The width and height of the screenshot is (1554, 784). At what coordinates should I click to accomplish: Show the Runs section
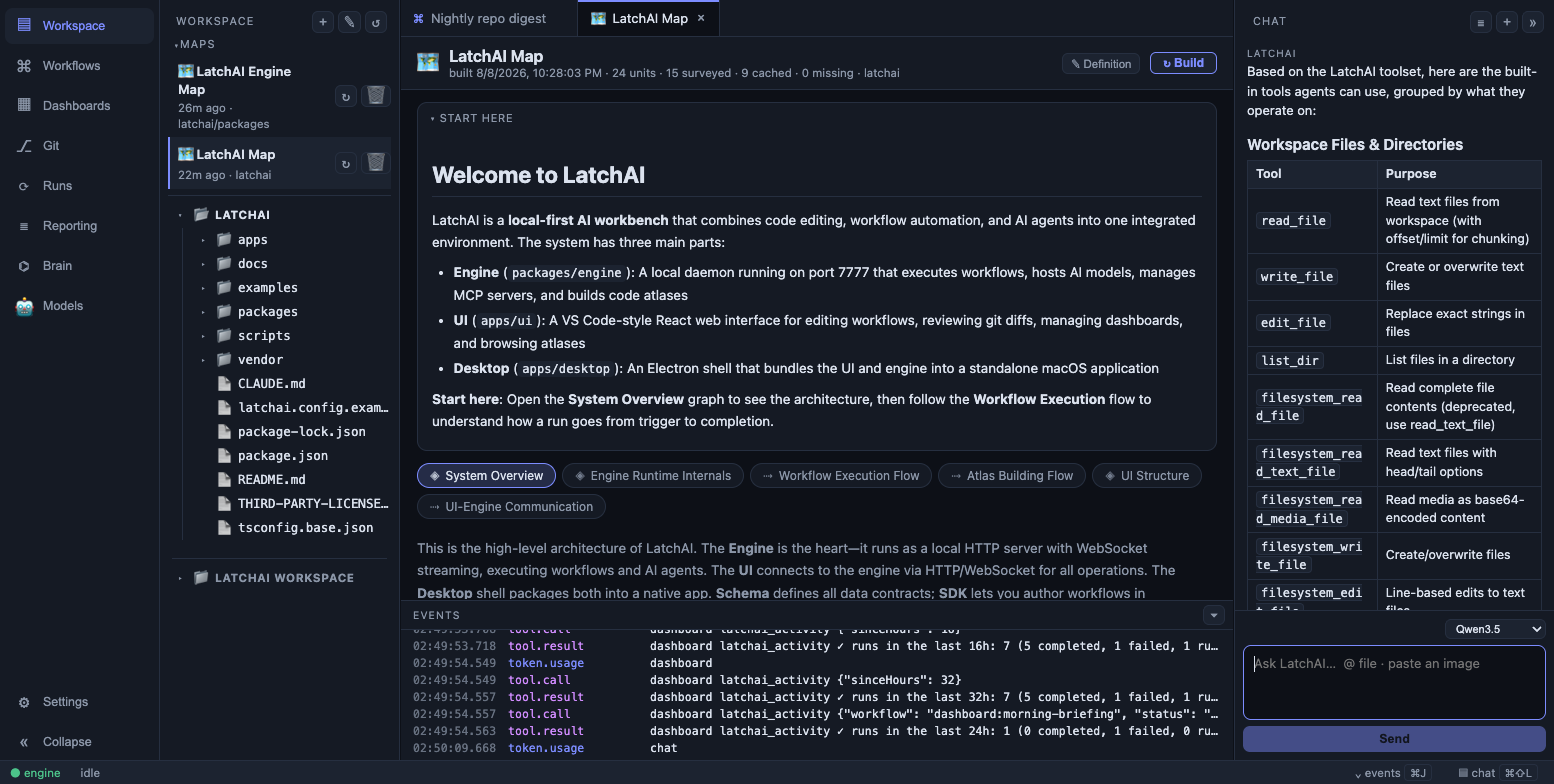(x=79, y=185)
